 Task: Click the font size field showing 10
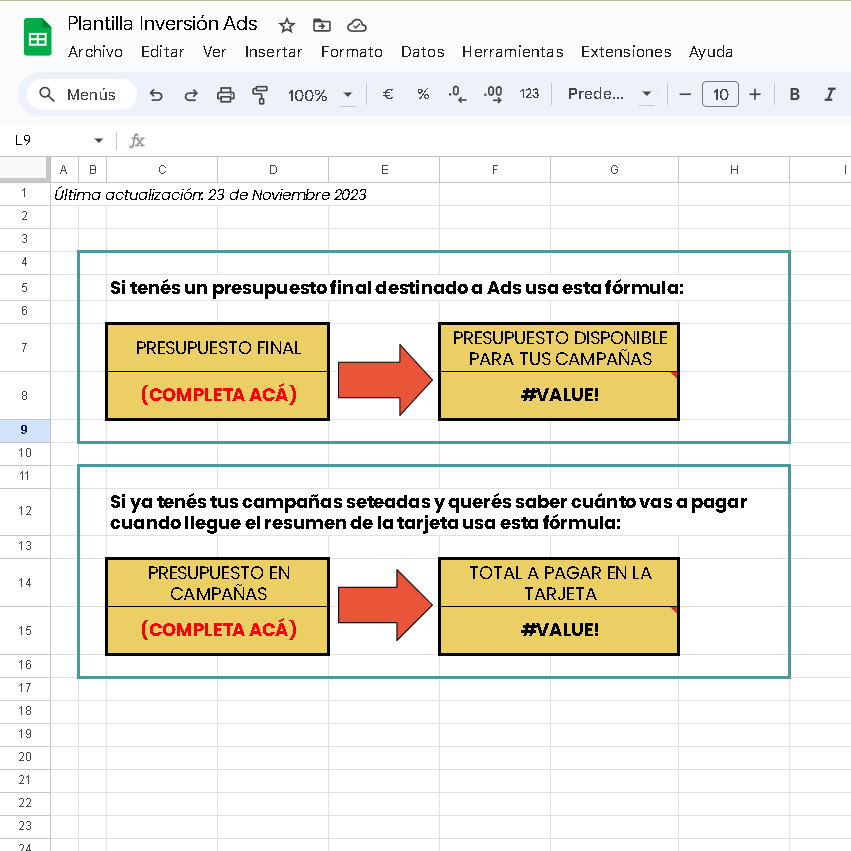(x=720, y=94)
